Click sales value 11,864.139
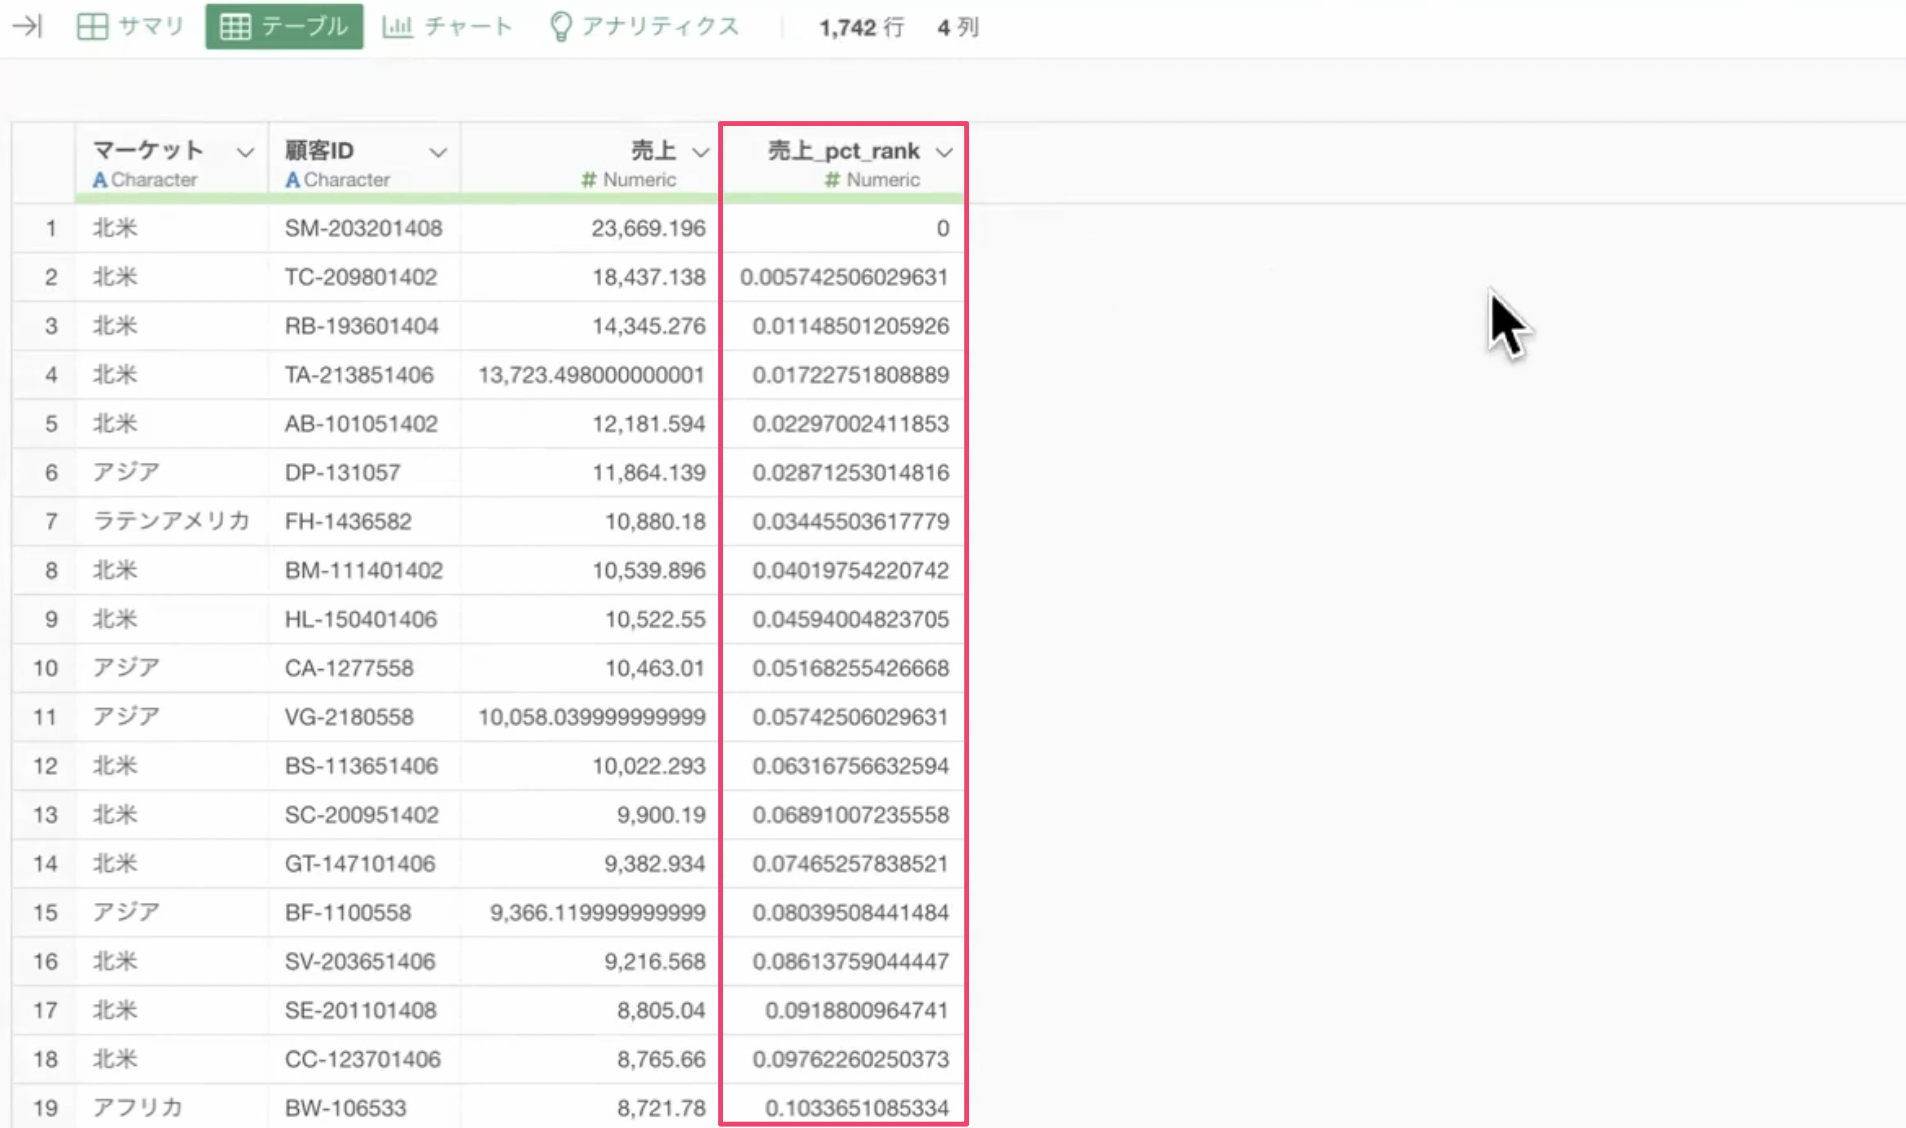Screen dimensions: 1906x1128 [x=648, y=472]
